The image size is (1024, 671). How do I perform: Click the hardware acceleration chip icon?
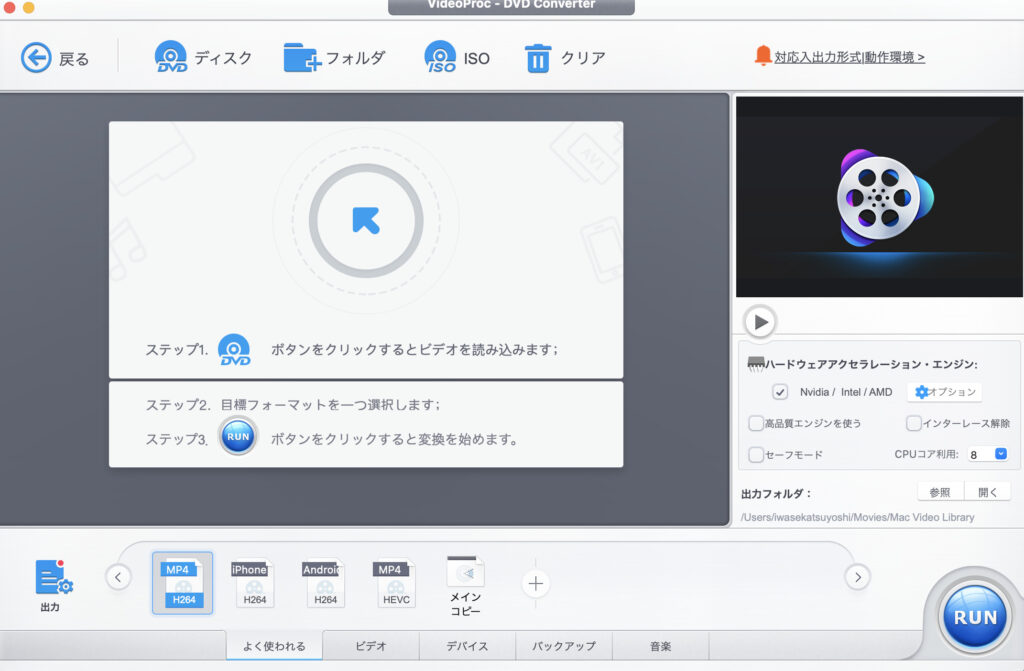click(756, 364)
